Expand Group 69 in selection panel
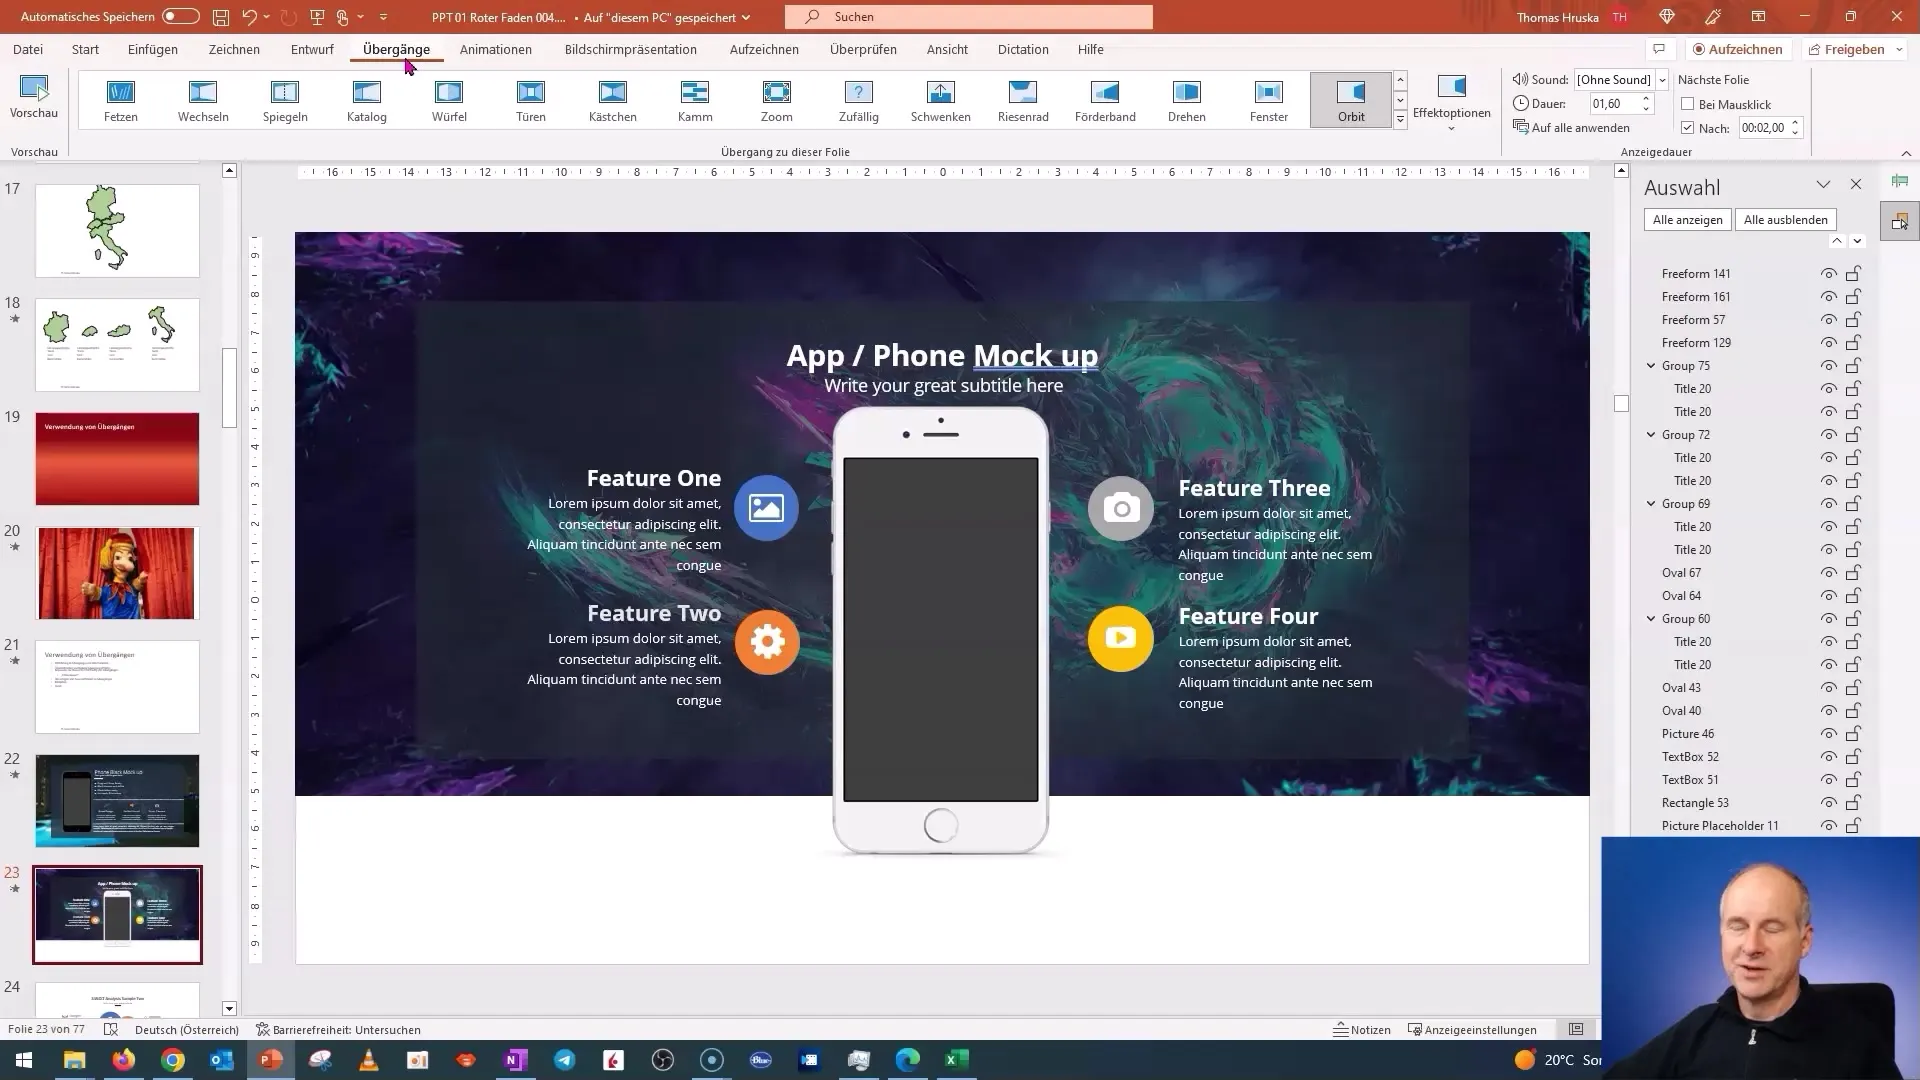Screen dimensions: 1920x1080 click(x=1652, y=504)
